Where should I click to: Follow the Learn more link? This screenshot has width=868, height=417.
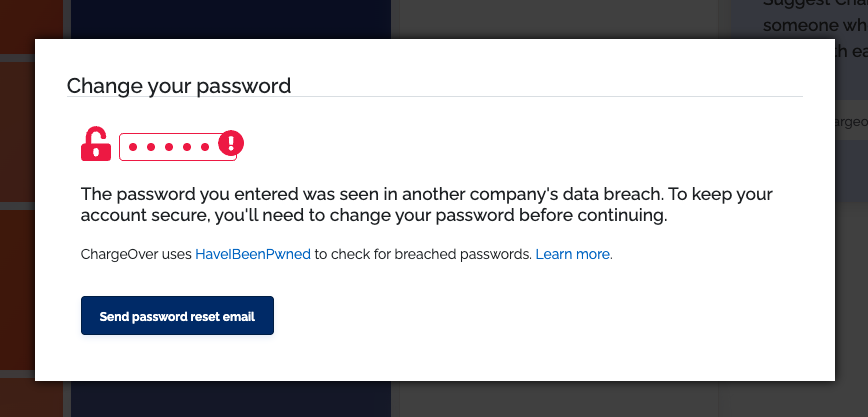pos(573,255)
